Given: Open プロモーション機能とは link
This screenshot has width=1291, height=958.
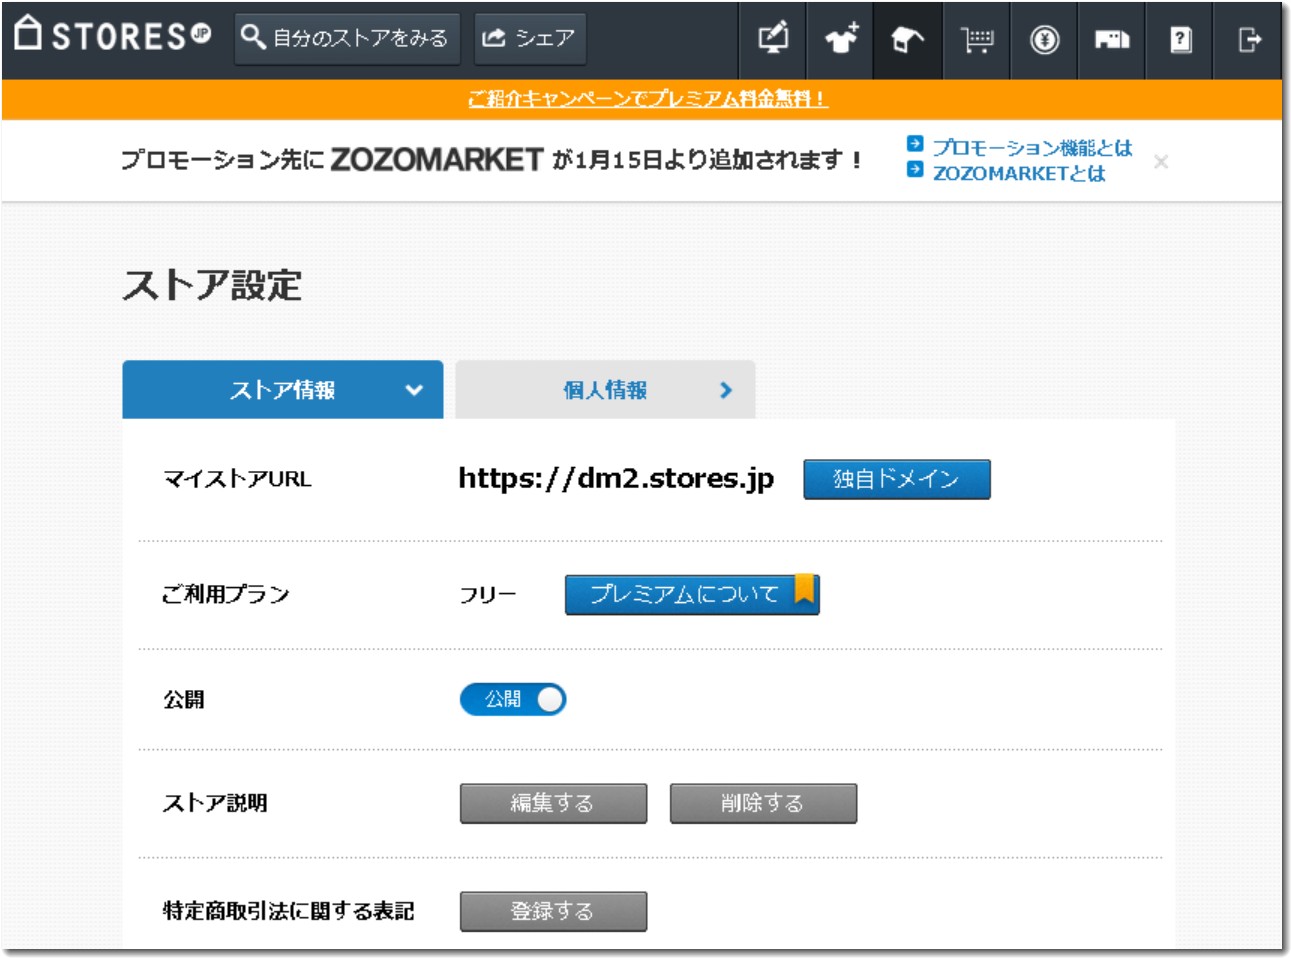Looking at the screenshot, I should [x=1032, y=147].
